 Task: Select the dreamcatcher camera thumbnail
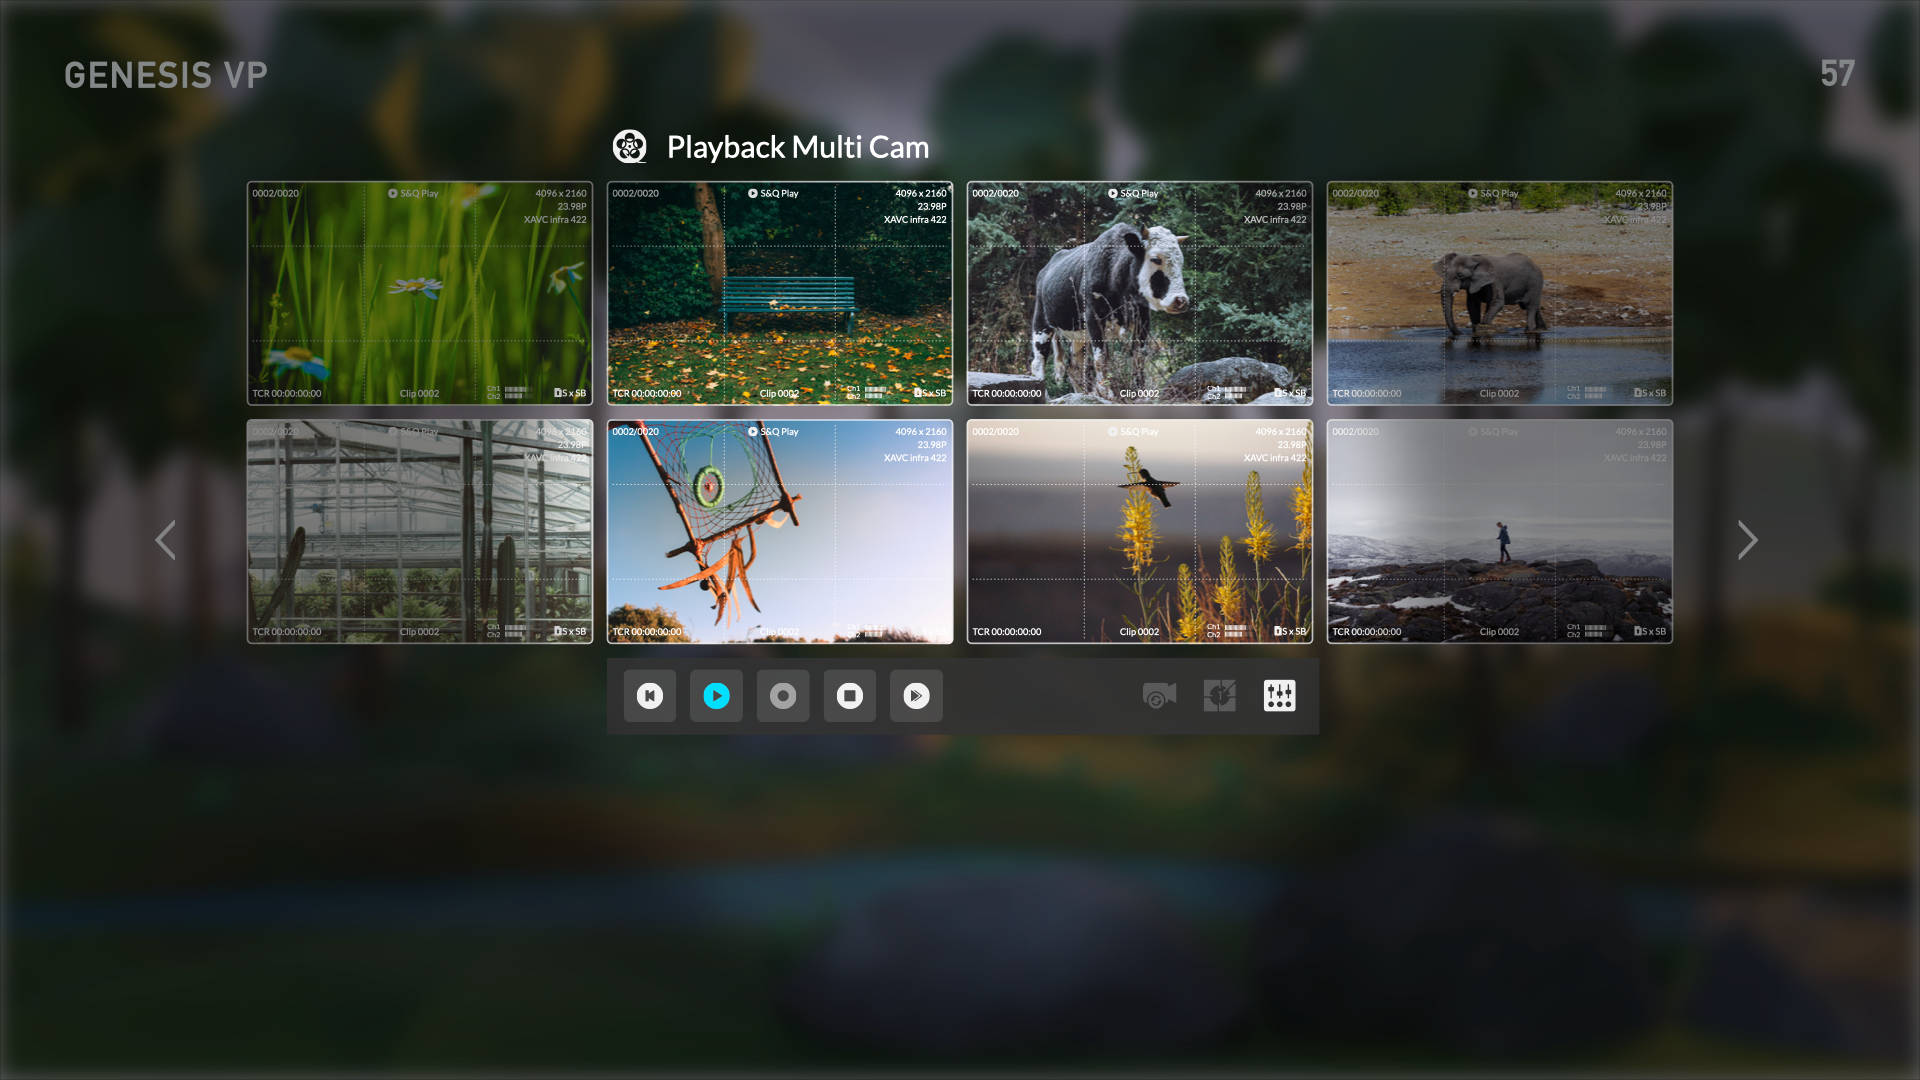pos(780,531)
